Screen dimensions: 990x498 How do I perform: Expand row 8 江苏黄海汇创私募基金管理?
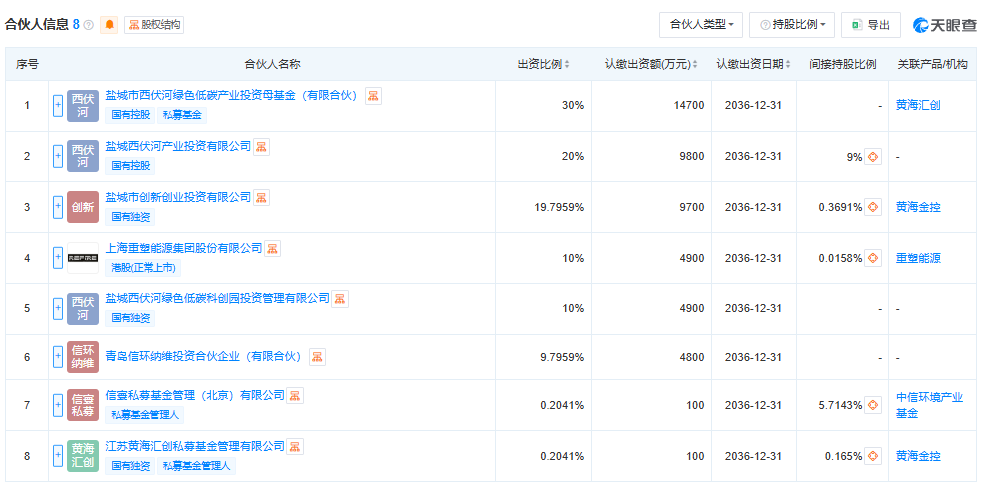pyautogui.click(x=57, y=456)
